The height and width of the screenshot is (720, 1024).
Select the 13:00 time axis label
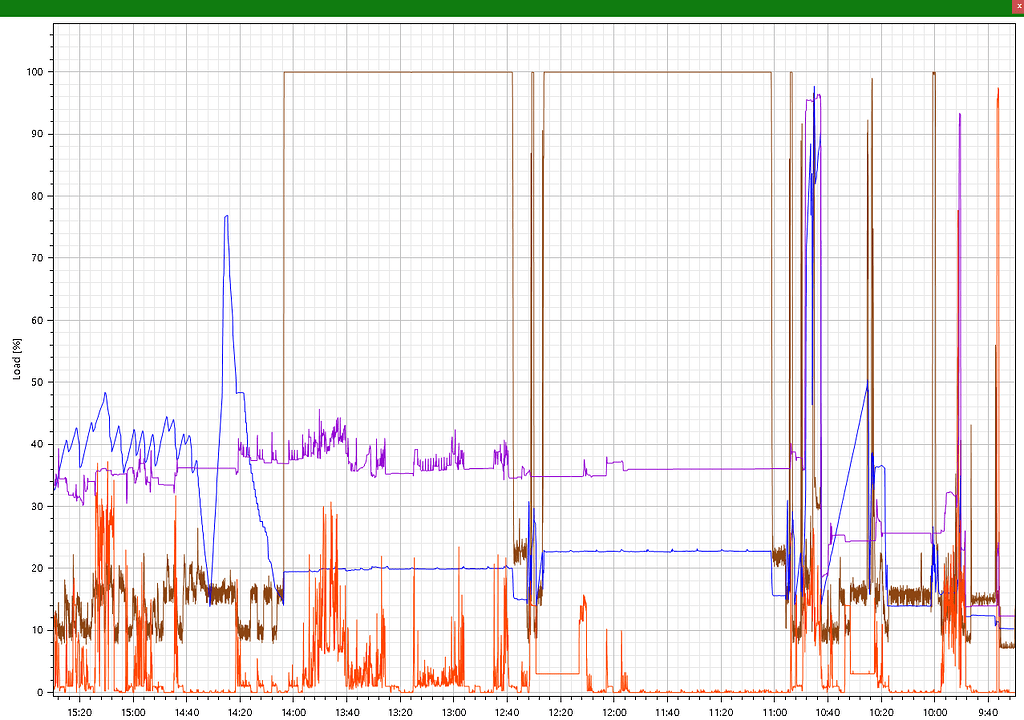454,712
